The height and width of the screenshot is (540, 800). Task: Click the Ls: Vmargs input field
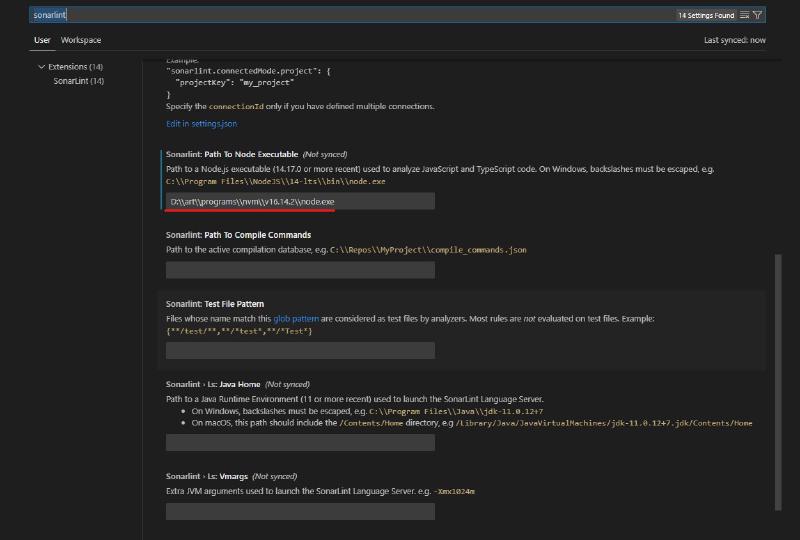(x=300, y=511)
